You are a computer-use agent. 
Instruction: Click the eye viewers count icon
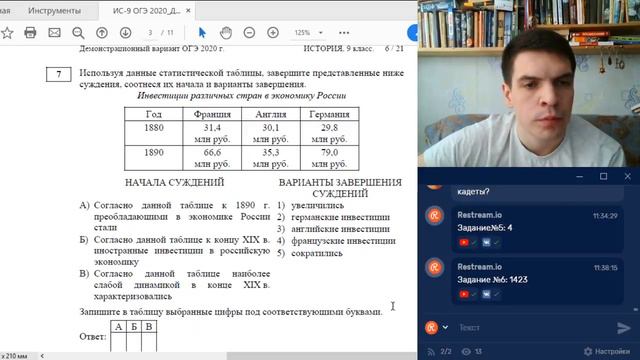click(466, 351)
